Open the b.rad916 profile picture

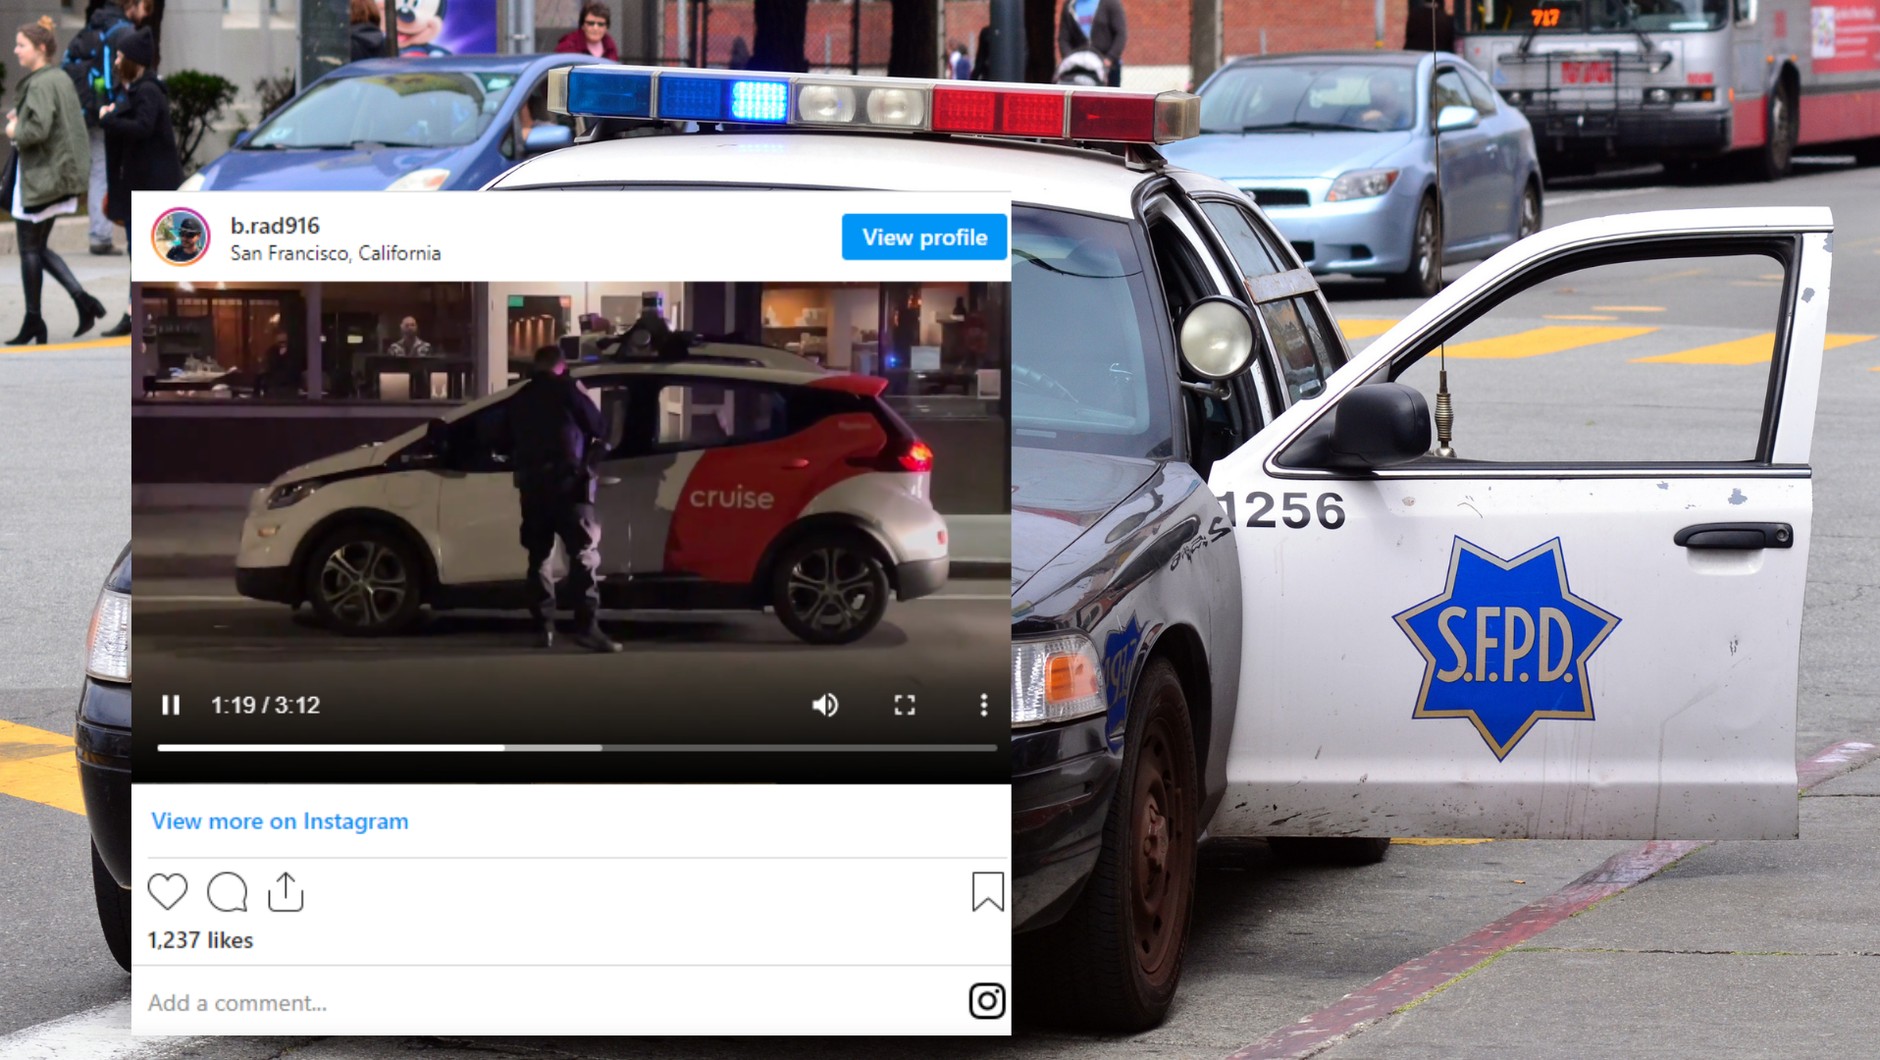click(181, 237)
